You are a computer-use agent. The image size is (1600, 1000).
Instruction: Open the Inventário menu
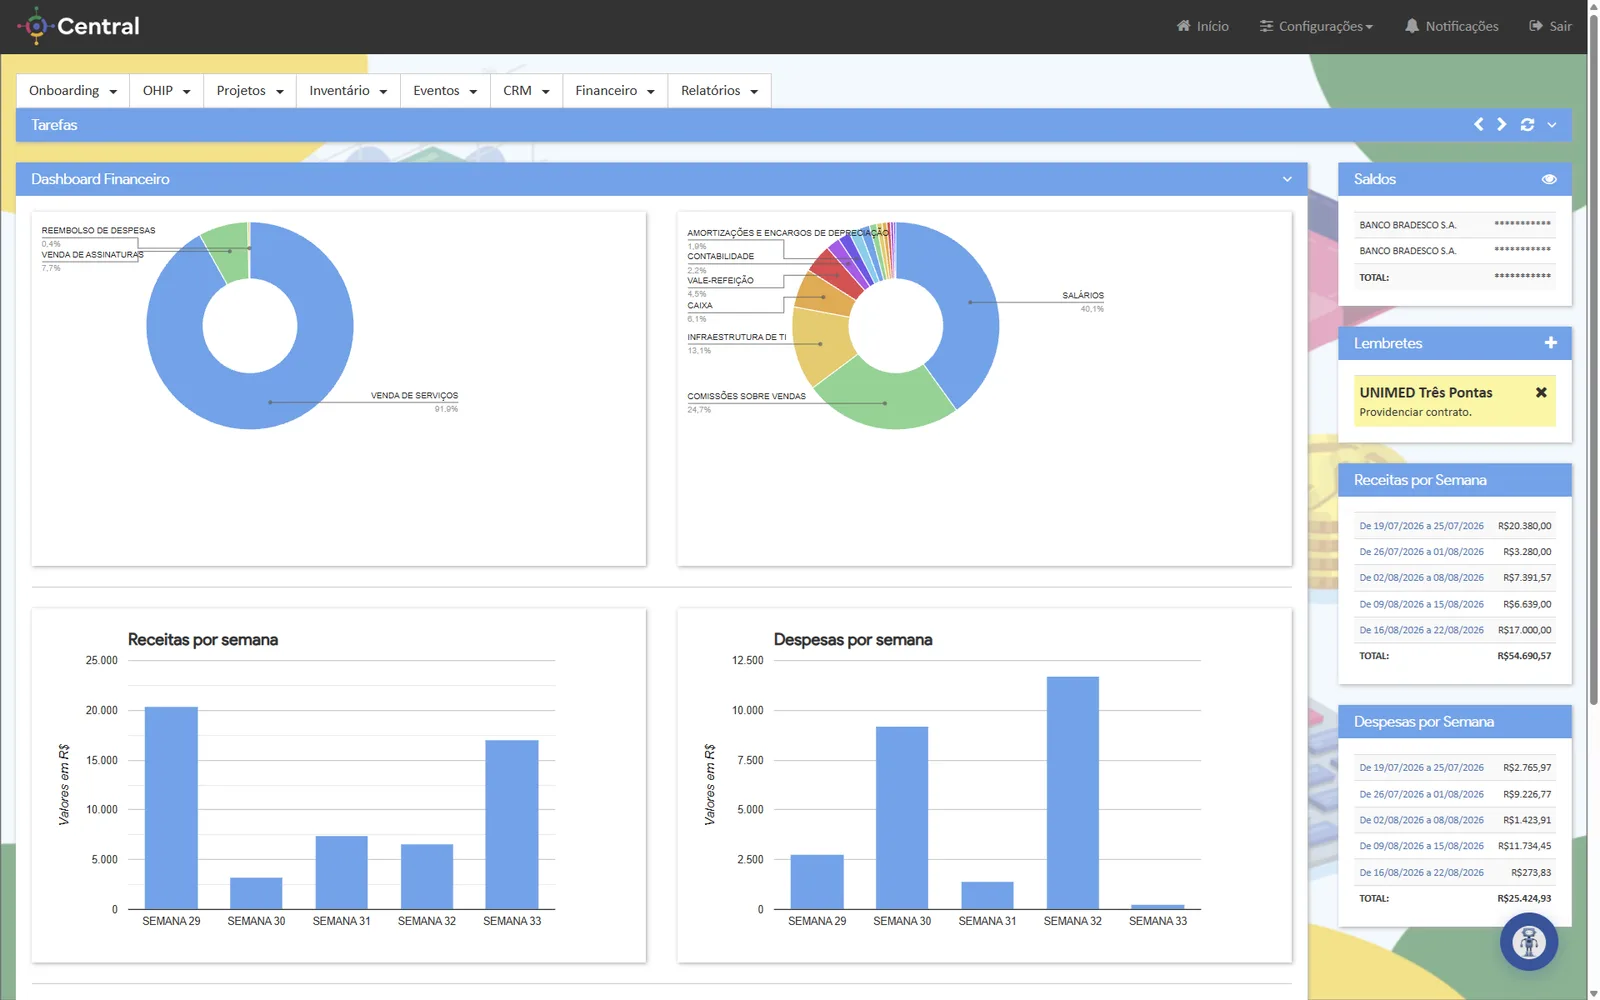click(348, 91)
